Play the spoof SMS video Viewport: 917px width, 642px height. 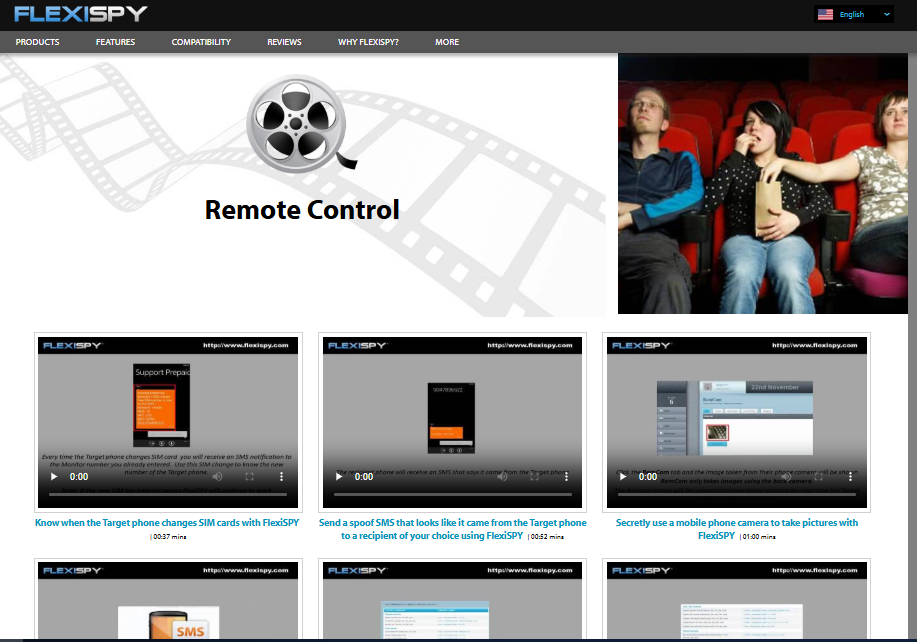pyautogui.click(x=339, y=477)
